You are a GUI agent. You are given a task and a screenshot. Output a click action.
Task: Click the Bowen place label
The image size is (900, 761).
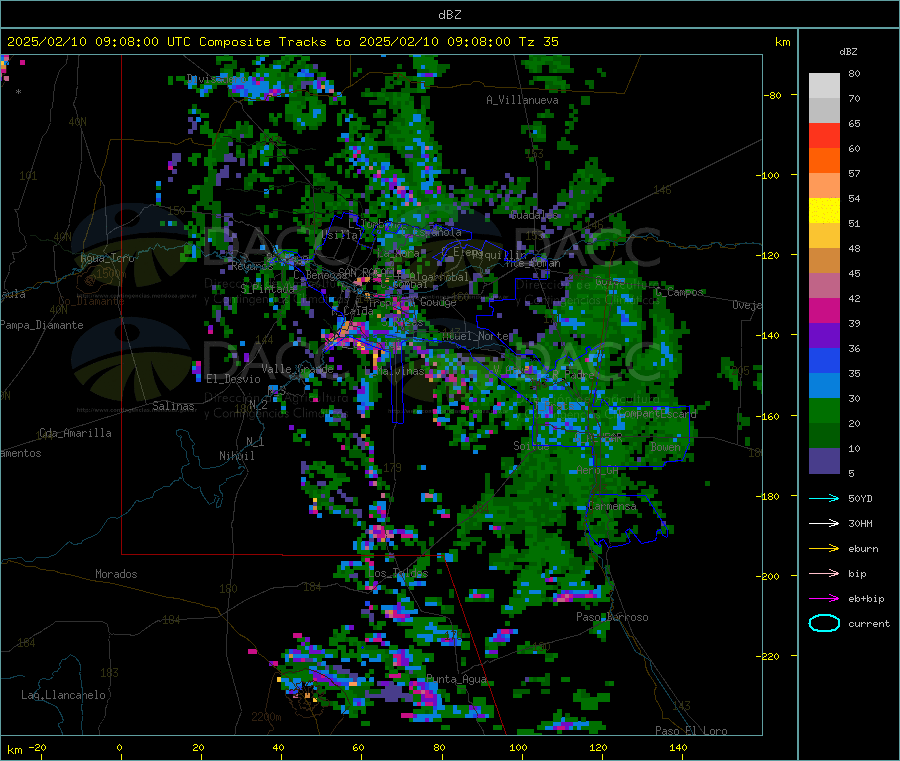tap(665, 446)
